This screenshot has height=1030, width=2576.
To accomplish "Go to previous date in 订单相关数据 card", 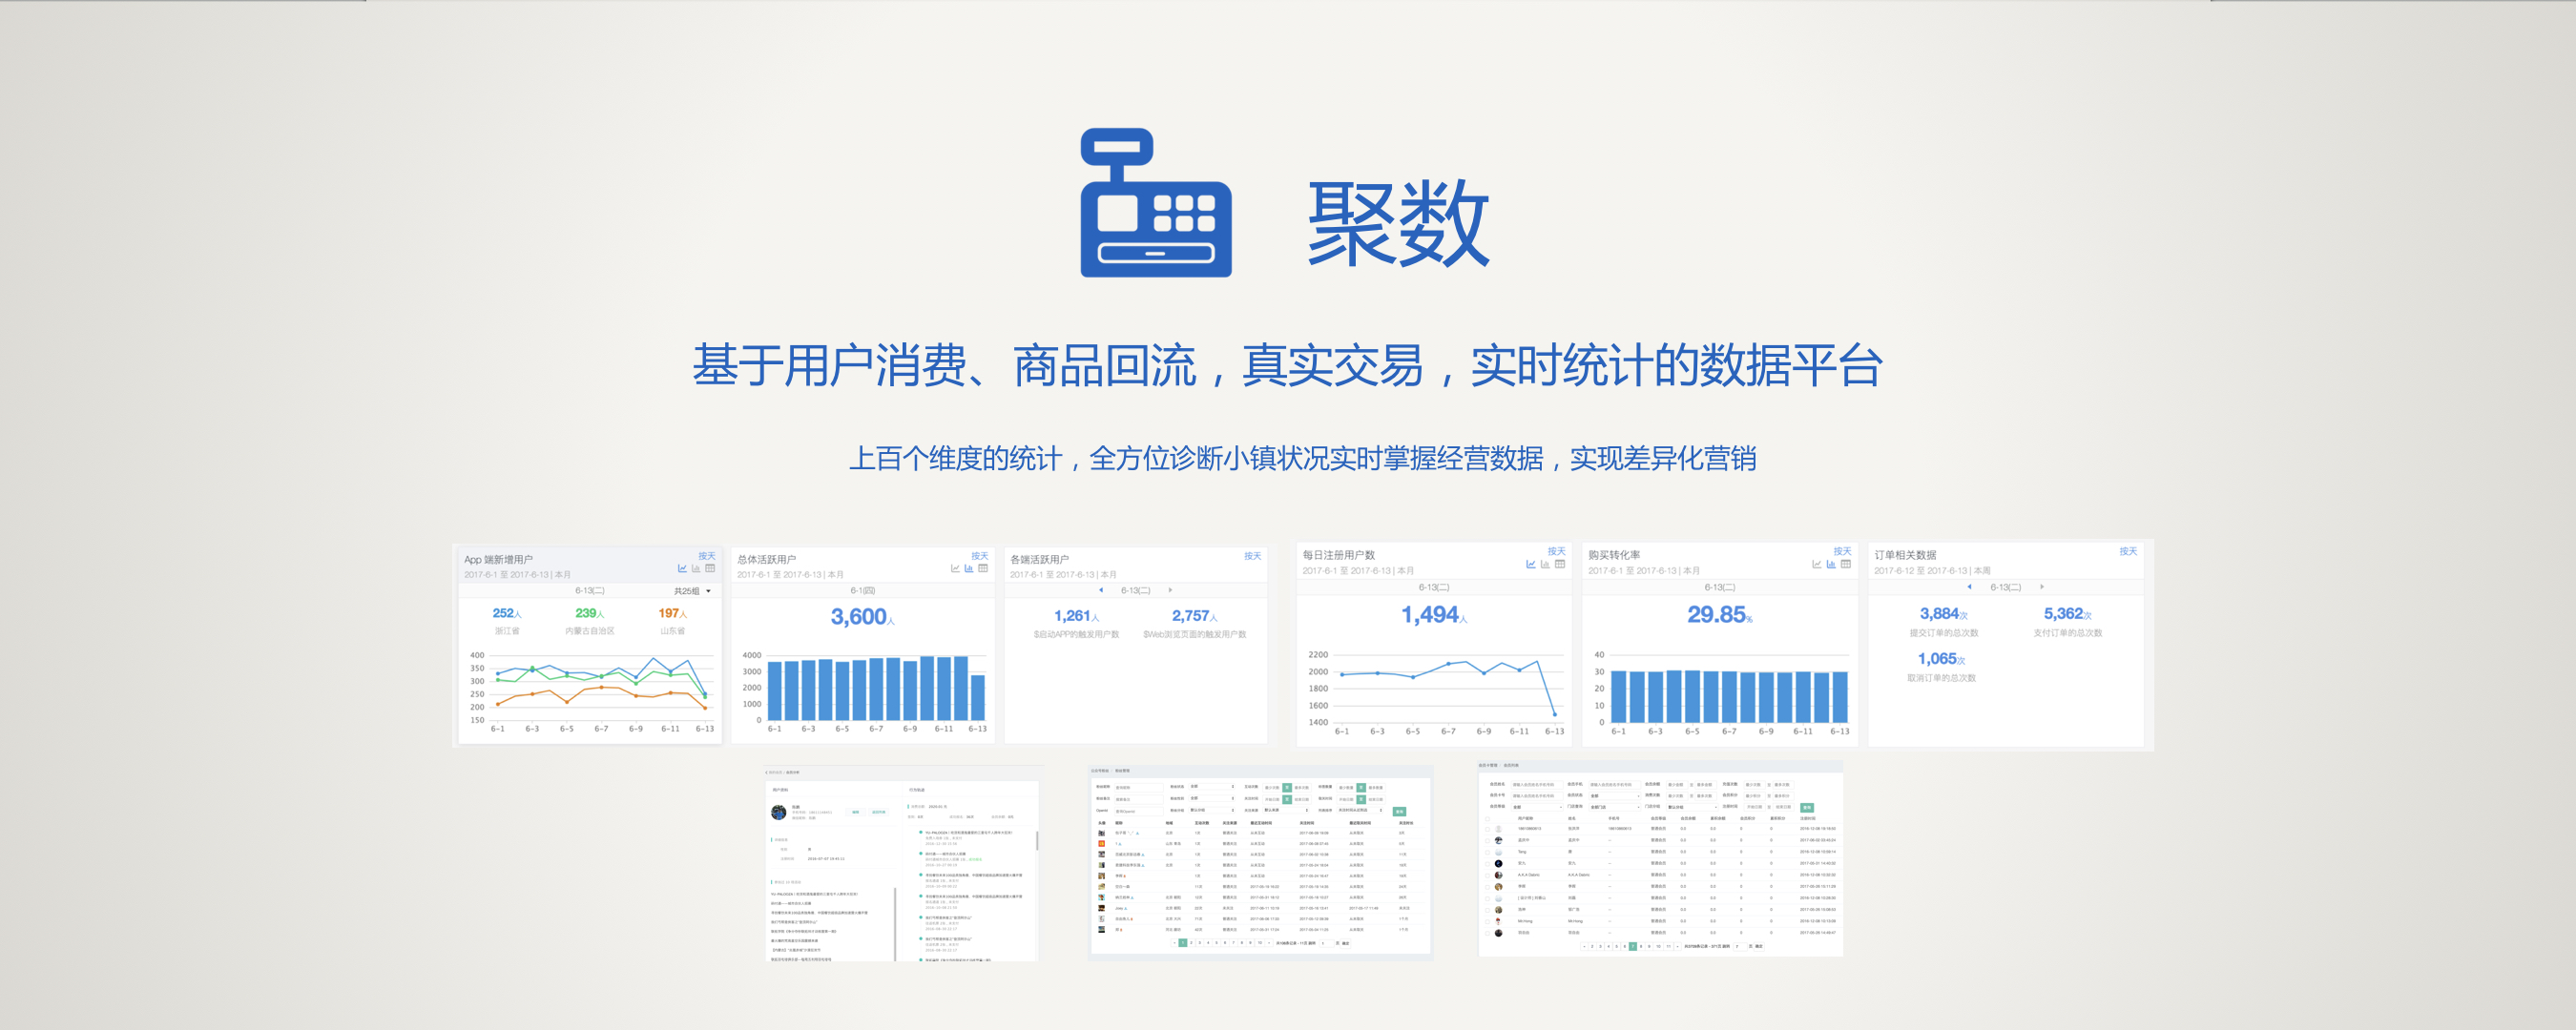I will [x=1970, y=587].
